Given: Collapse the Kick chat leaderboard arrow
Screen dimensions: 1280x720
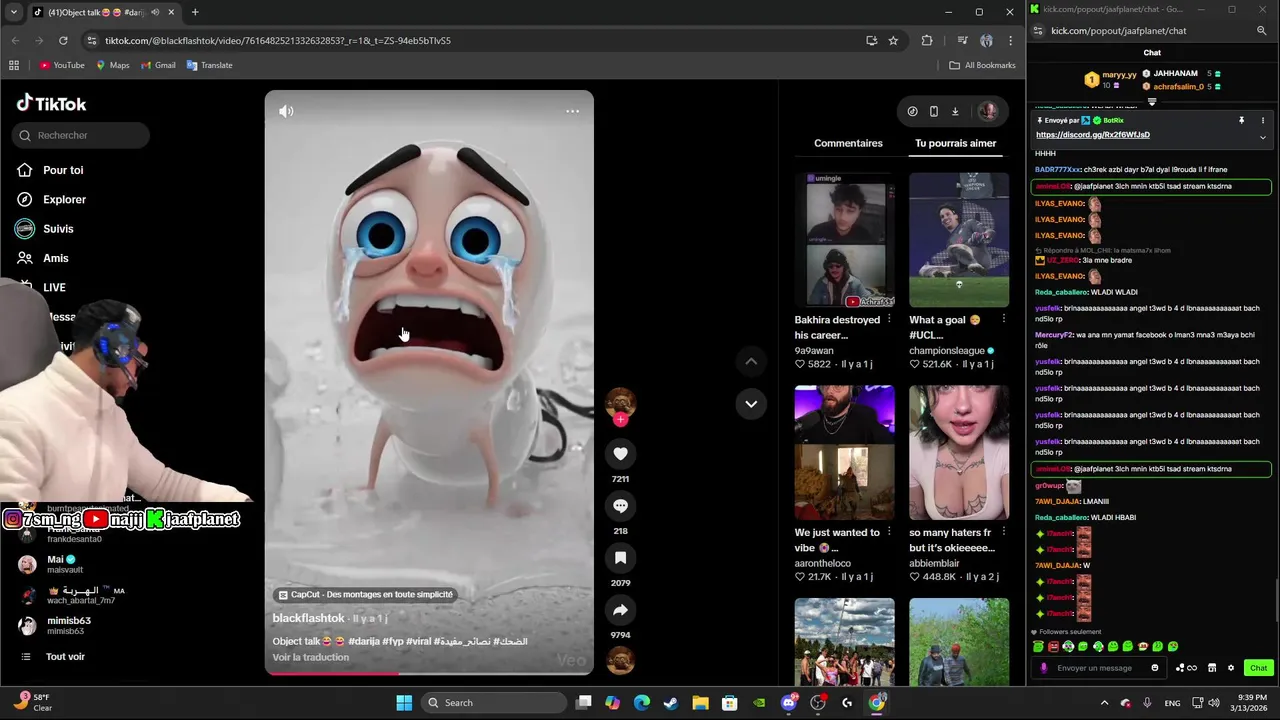Looking at the screenshot, I should click(x=1152, y=101).
